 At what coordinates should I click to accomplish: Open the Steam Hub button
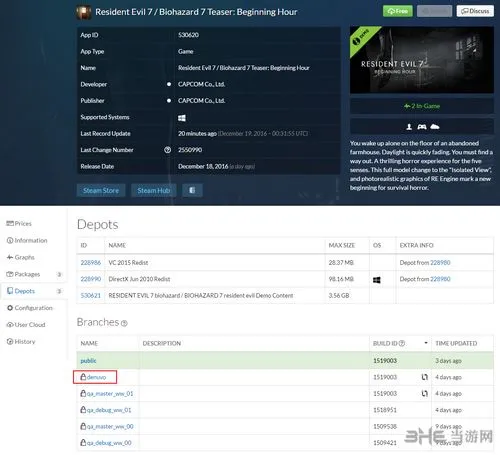[154, 190]
